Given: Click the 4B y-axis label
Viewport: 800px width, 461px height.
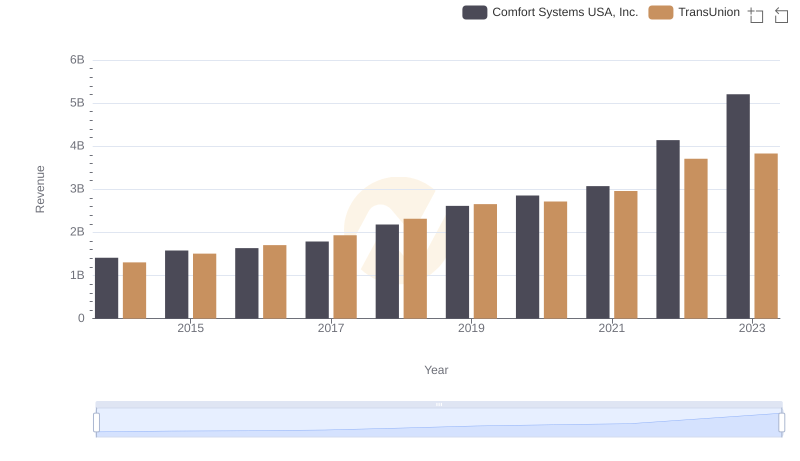Looking at the screenshot, I should pos(77,146).
